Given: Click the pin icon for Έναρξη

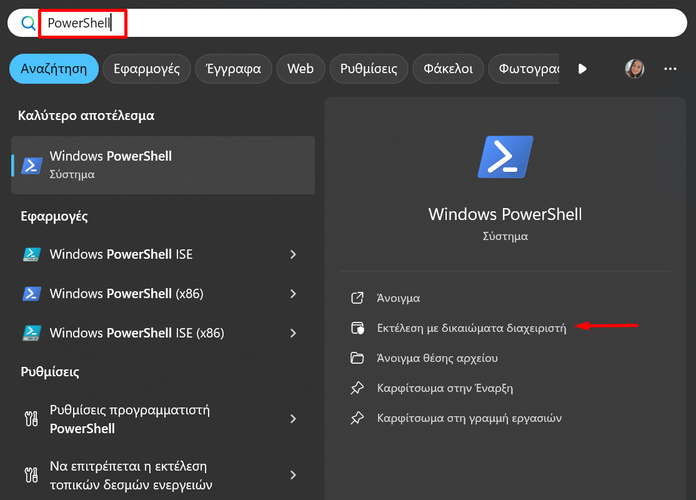Looking at the screenshot, I should click(x=357, y=388).
